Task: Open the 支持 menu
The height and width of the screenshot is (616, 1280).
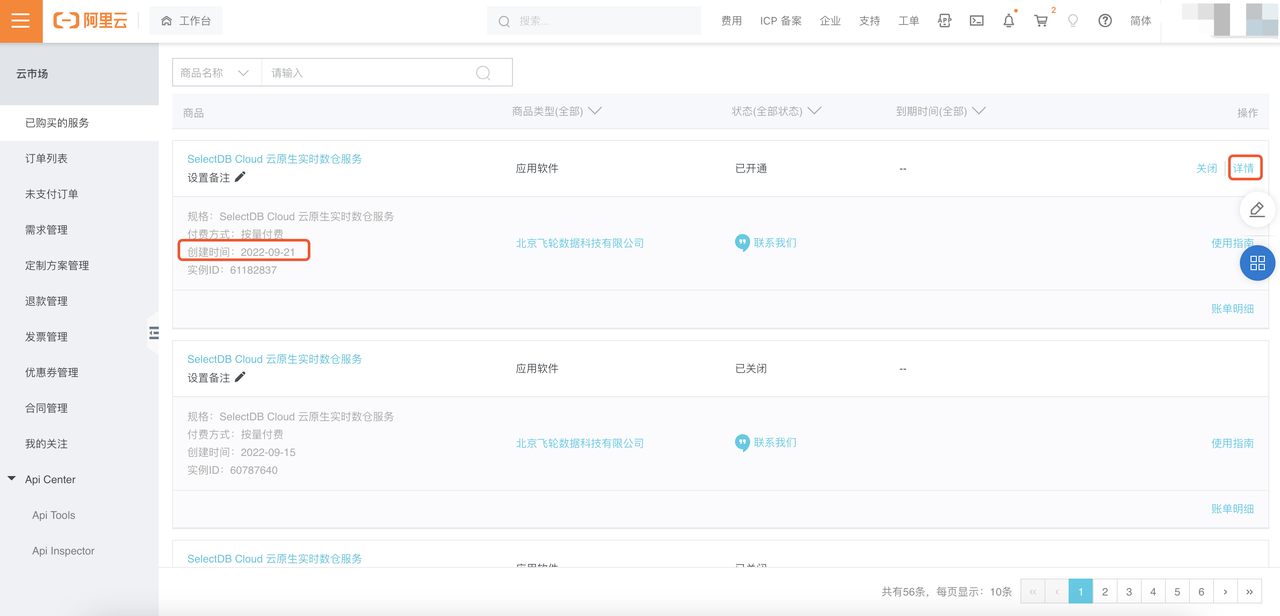Action: 870,21
